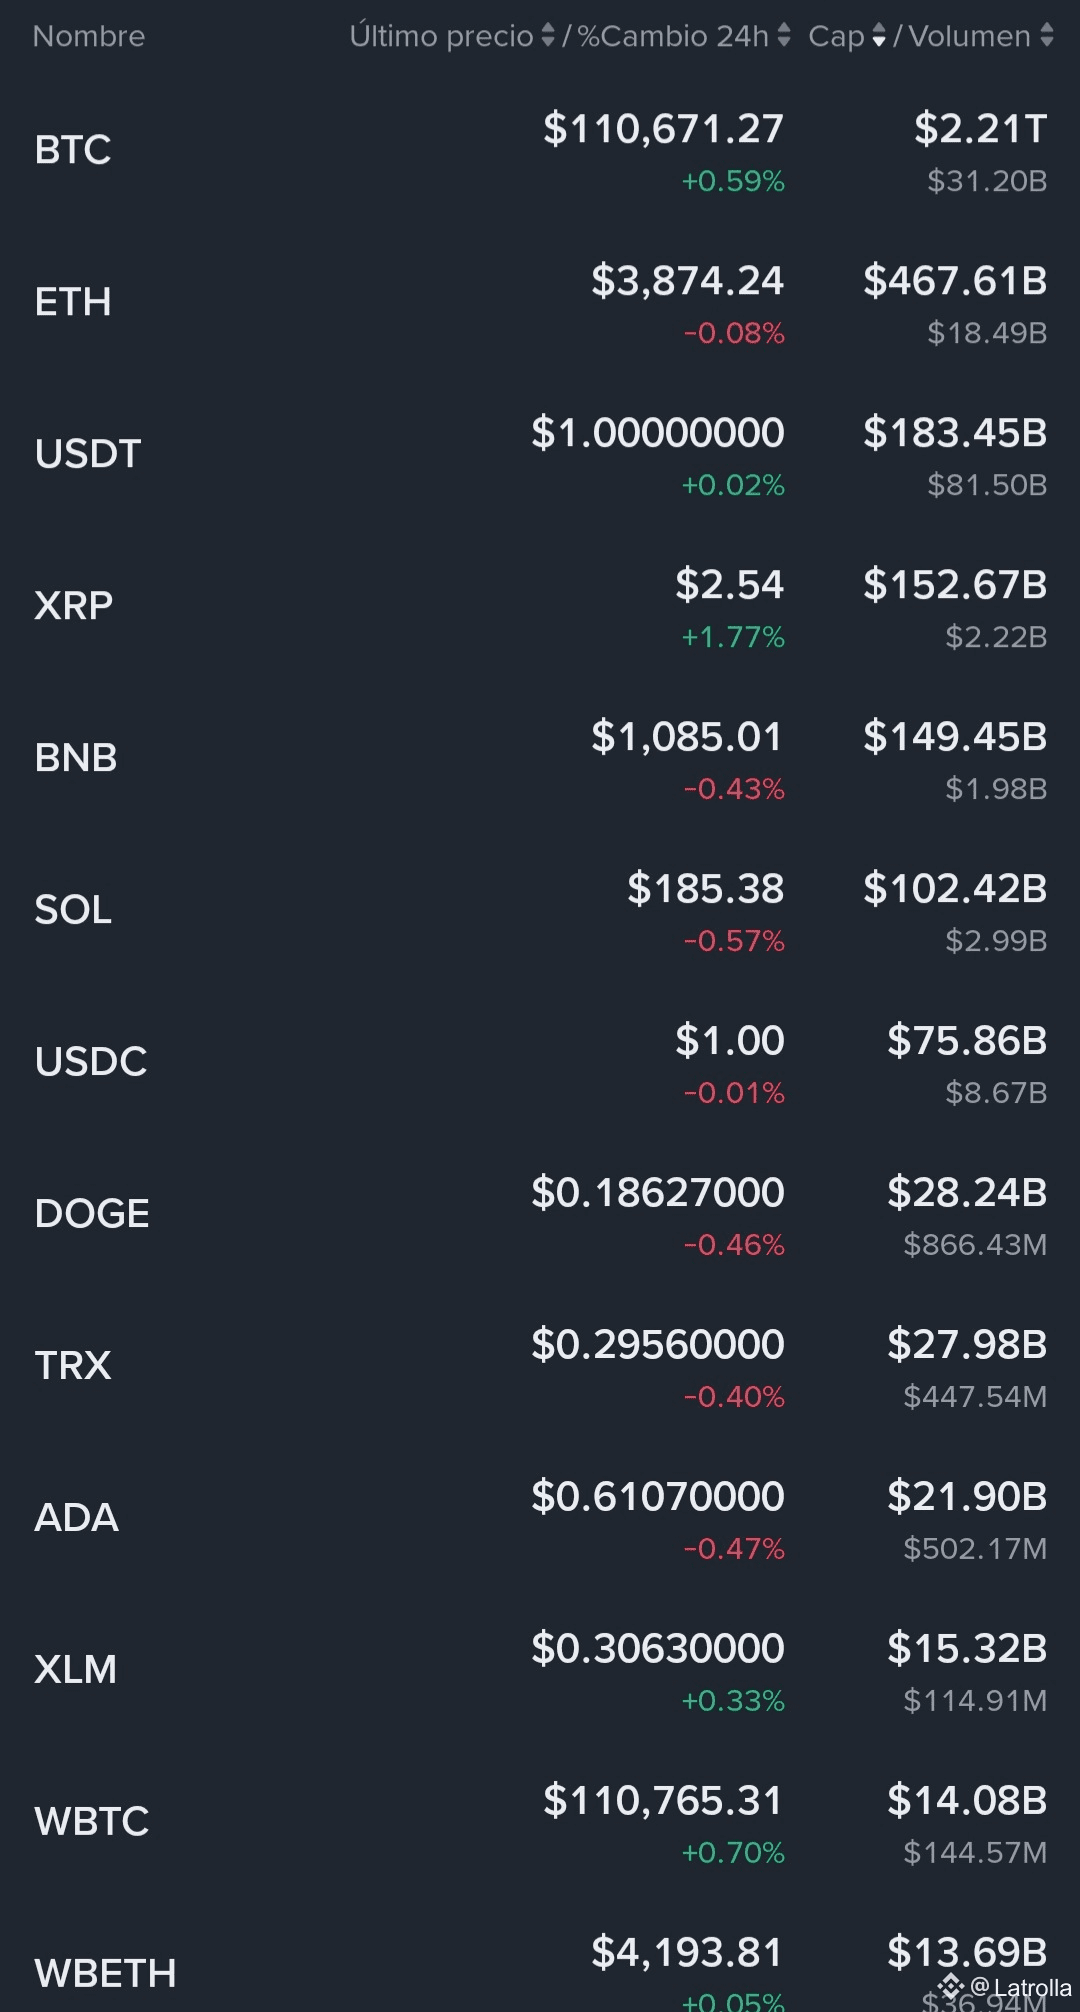The height and width of the screenshot is (2012, 1080).
Task: Tap the WBTC price $110,765.31
Action: (x=662, y=1801)
